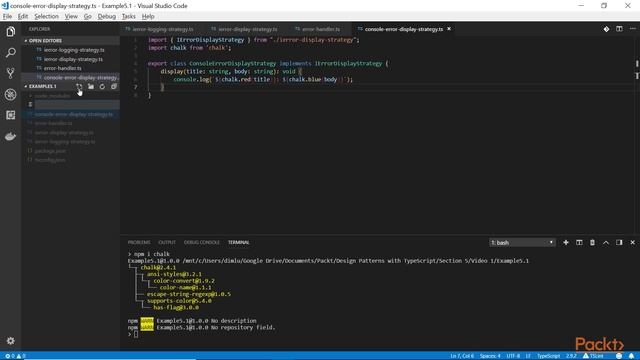The width and height of the screenshot is (640, 360).
Task: Switch to ierror-display-strategy.ts editor tab
Action: (248, 29)
